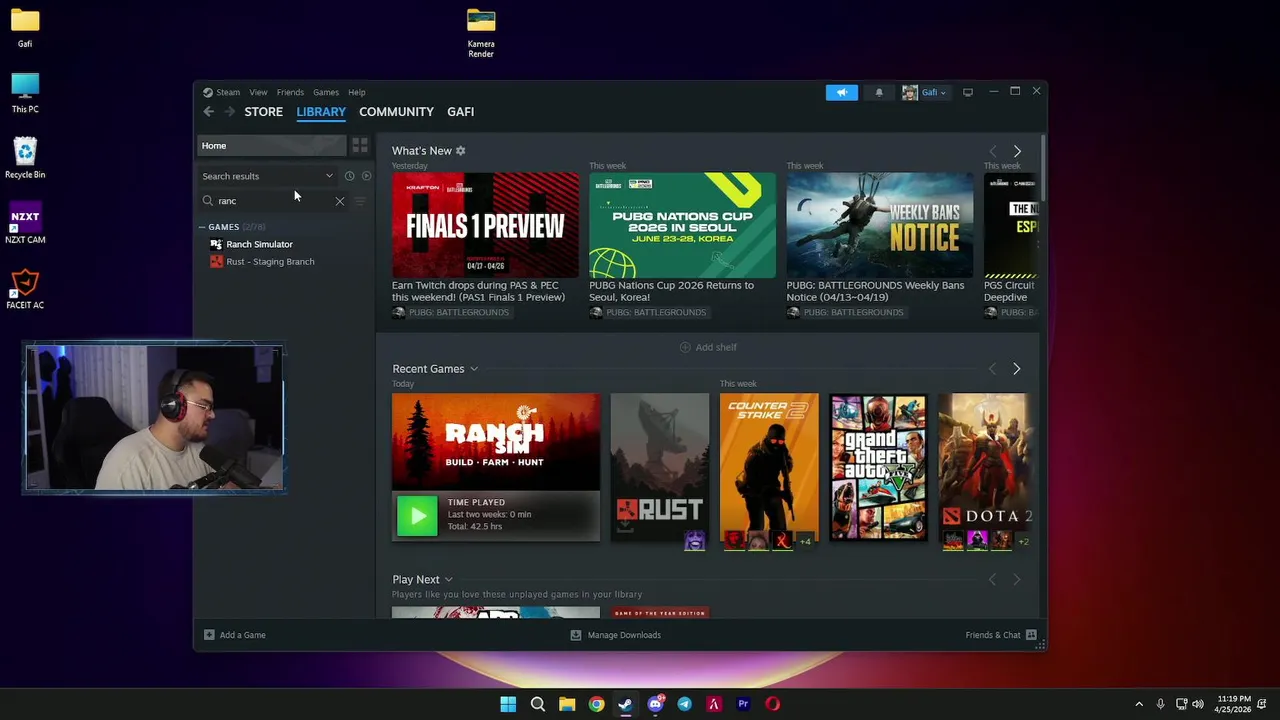Open the collections grid view icon
The height and width of the screenshot is (720, 1280).
point(360,146)
